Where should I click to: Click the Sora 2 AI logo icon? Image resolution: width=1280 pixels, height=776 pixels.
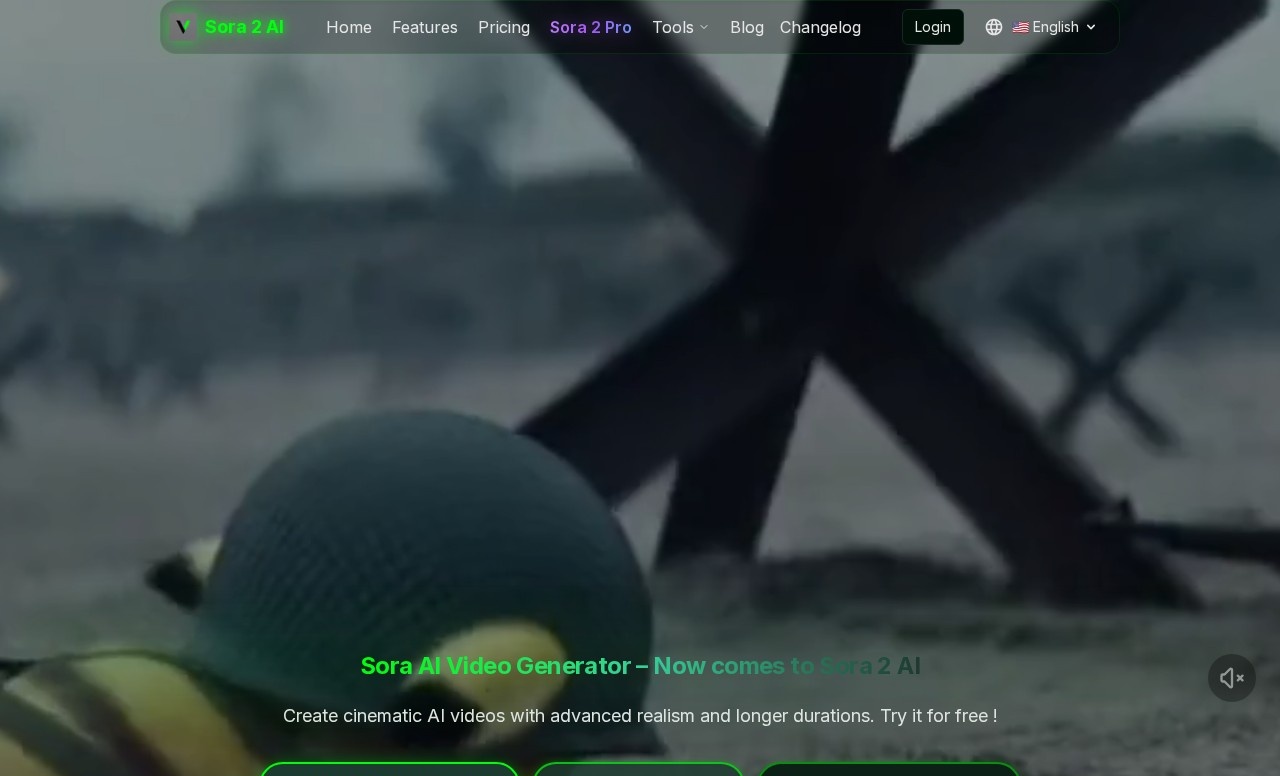183,27
